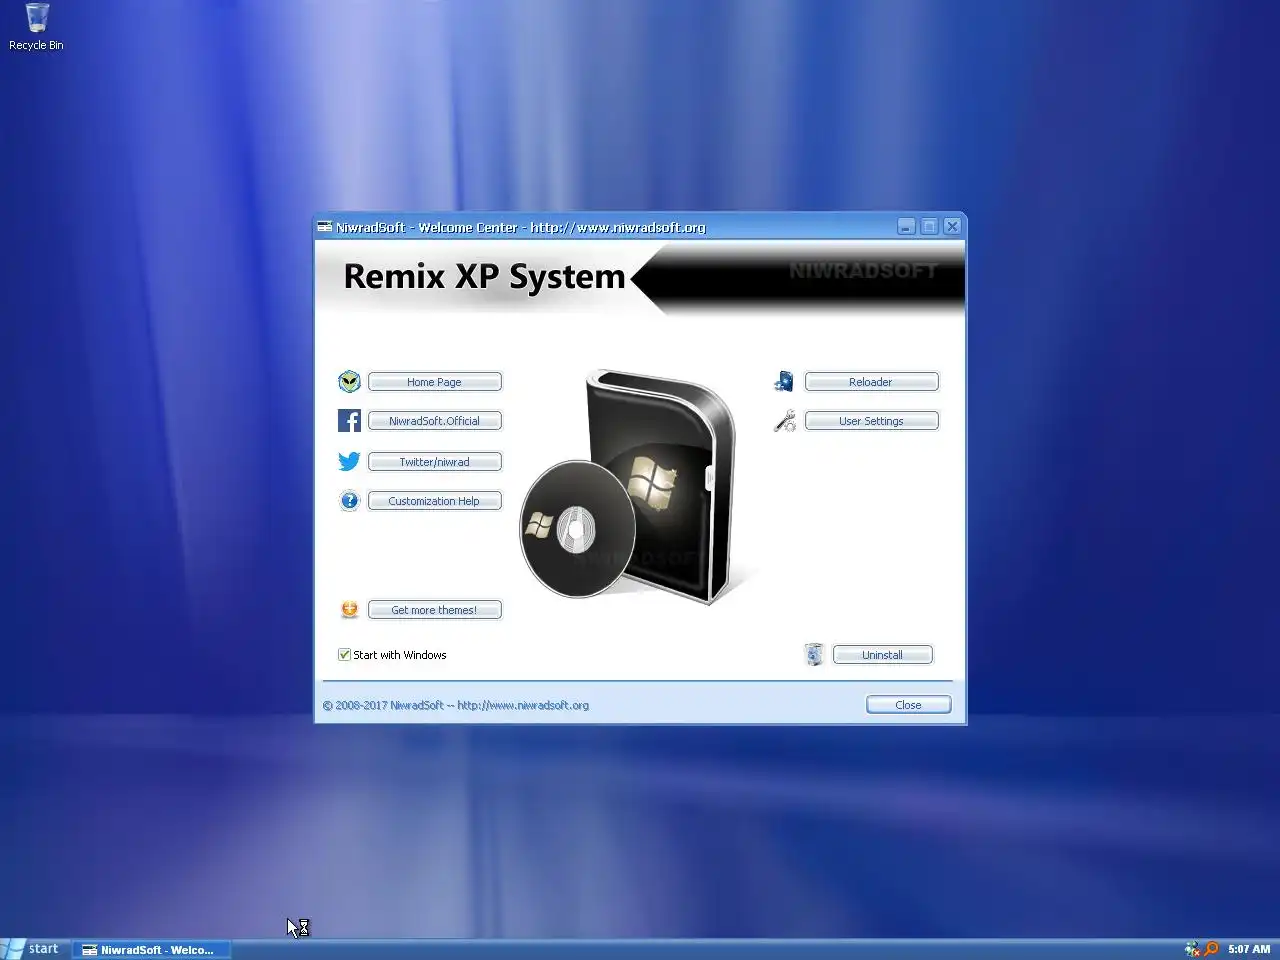Click the orange Get more themes icon

pyautogui.click(x=349, y=609)
